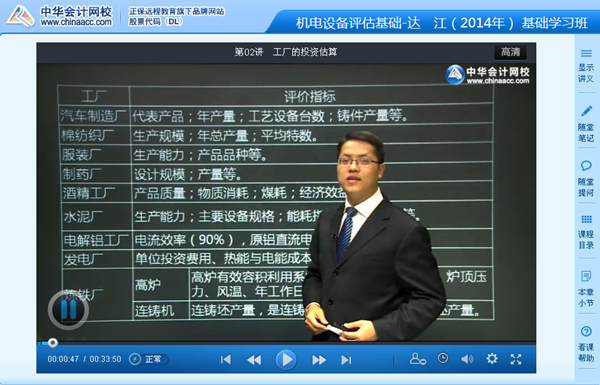Click the 连铸机 cell in the table
600x385 pixels.
(154, 311)
